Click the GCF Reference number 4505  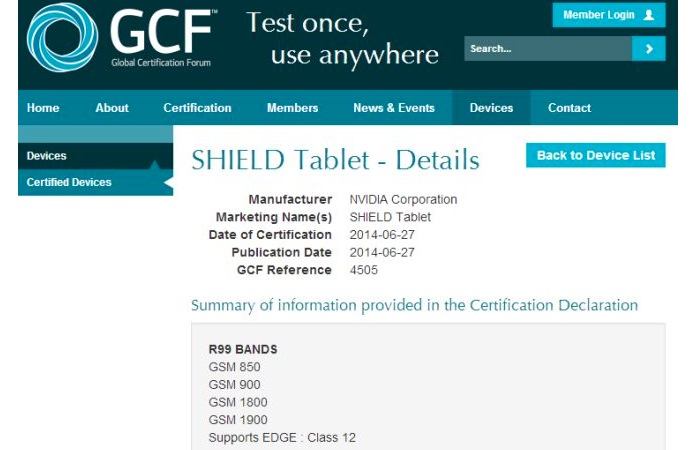pos(364,270)
